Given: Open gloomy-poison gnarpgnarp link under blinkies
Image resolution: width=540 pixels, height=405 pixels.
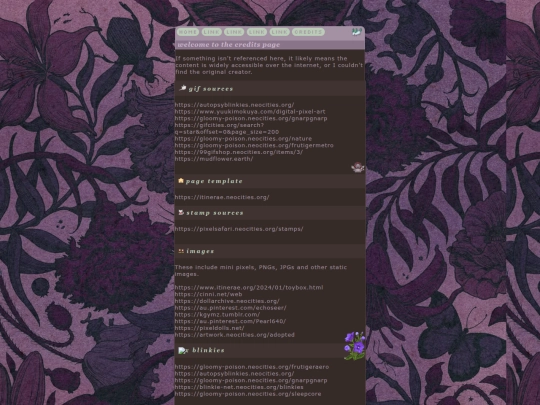Looking at the screenshot, I should pyautogui.click(x=251, y=381).
